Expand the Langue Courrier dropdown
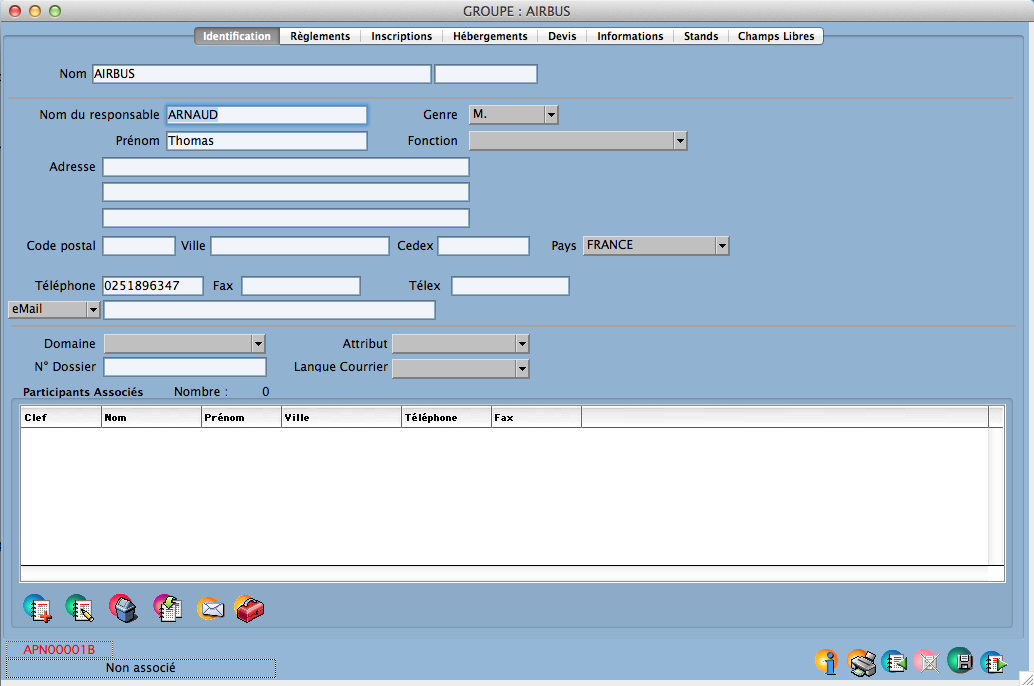Viewport: 1034px width, 686px height. (x=461, y=368)
